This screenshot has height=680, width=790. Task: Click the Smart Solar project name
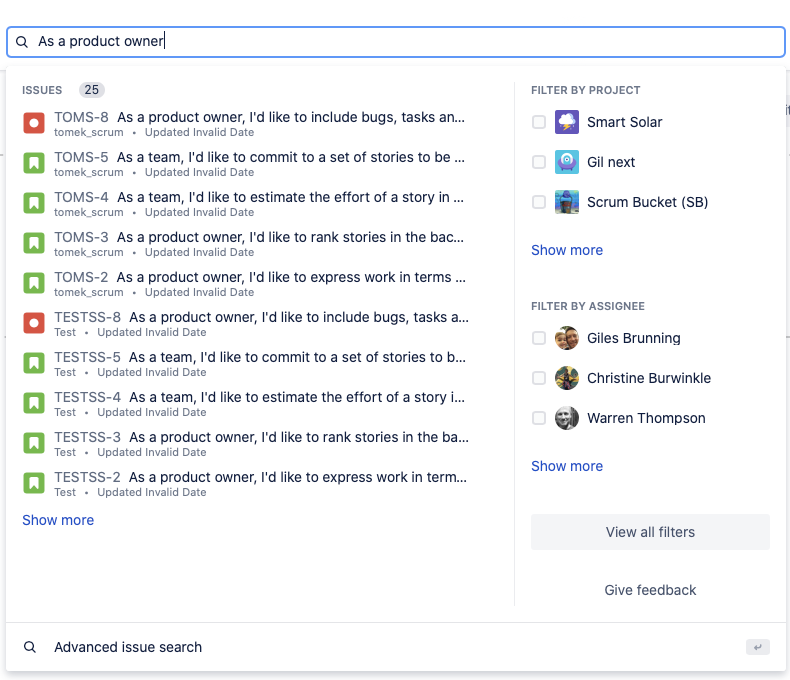click(x=624, y=122)
